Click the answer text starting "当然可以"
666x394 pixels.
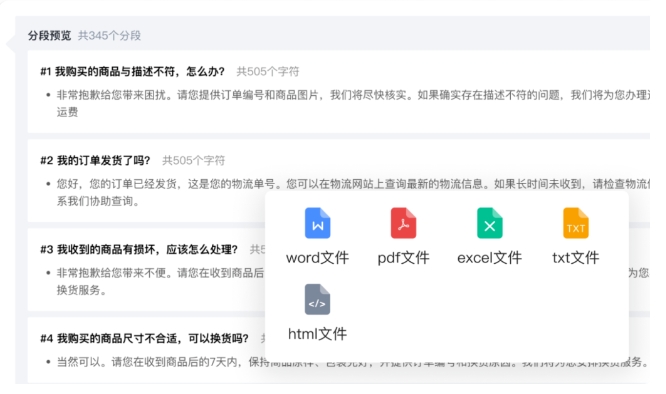pos(353,362)
